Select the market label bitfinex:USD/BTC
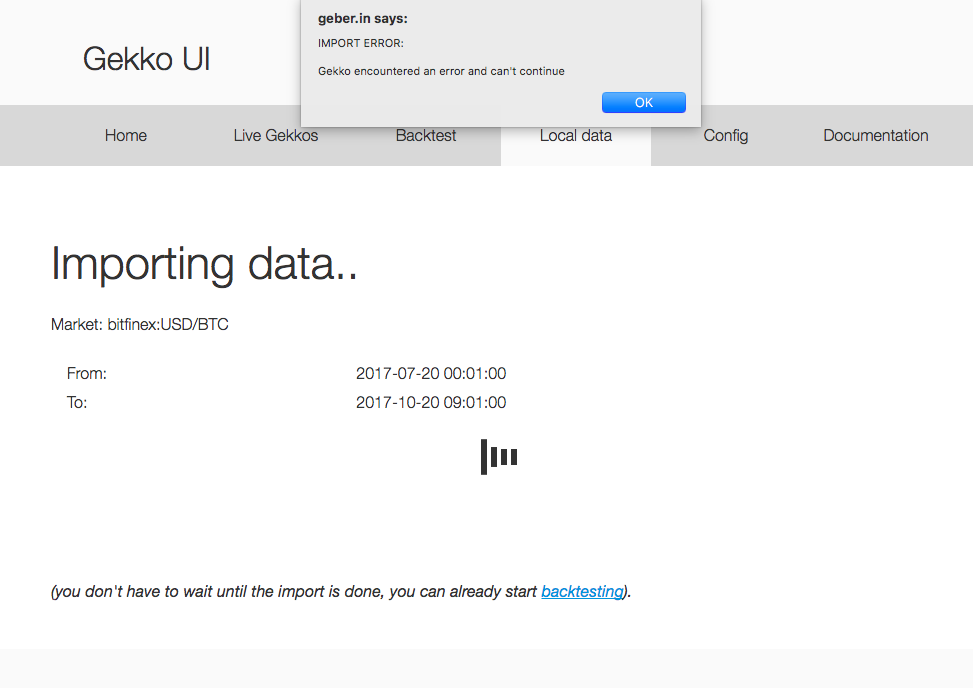Screen dimensions: 973x688 coord(140,324)
